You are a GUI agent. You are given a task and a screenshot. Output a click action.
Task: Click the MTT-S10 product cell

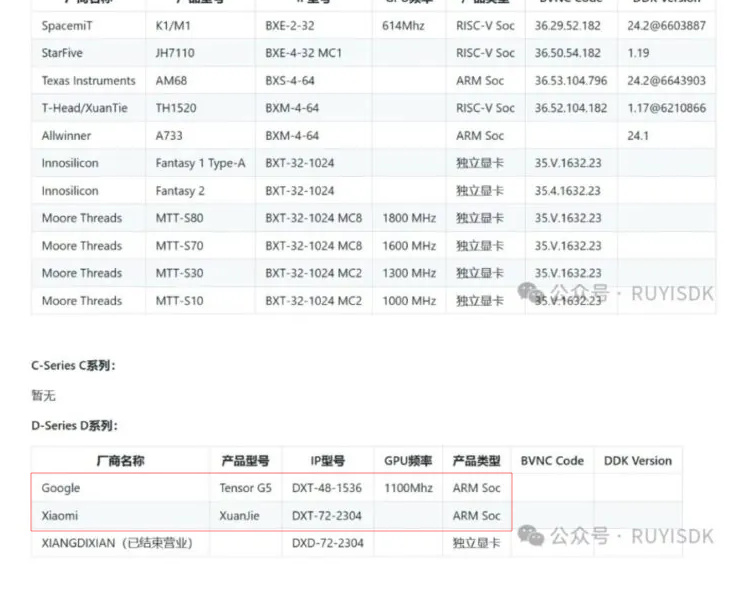click(x=179, y=301)
